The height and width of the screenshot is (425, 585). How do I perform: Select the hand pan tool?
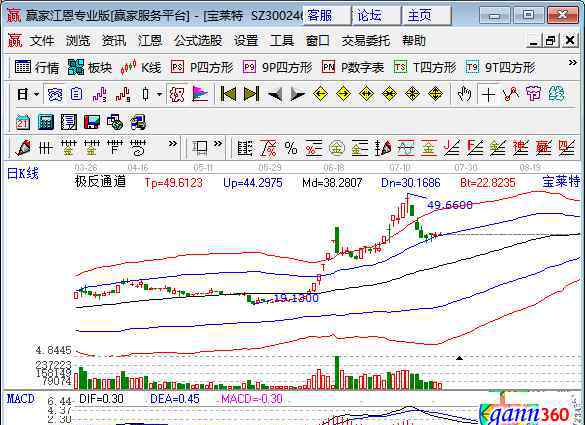pos(464,94)
